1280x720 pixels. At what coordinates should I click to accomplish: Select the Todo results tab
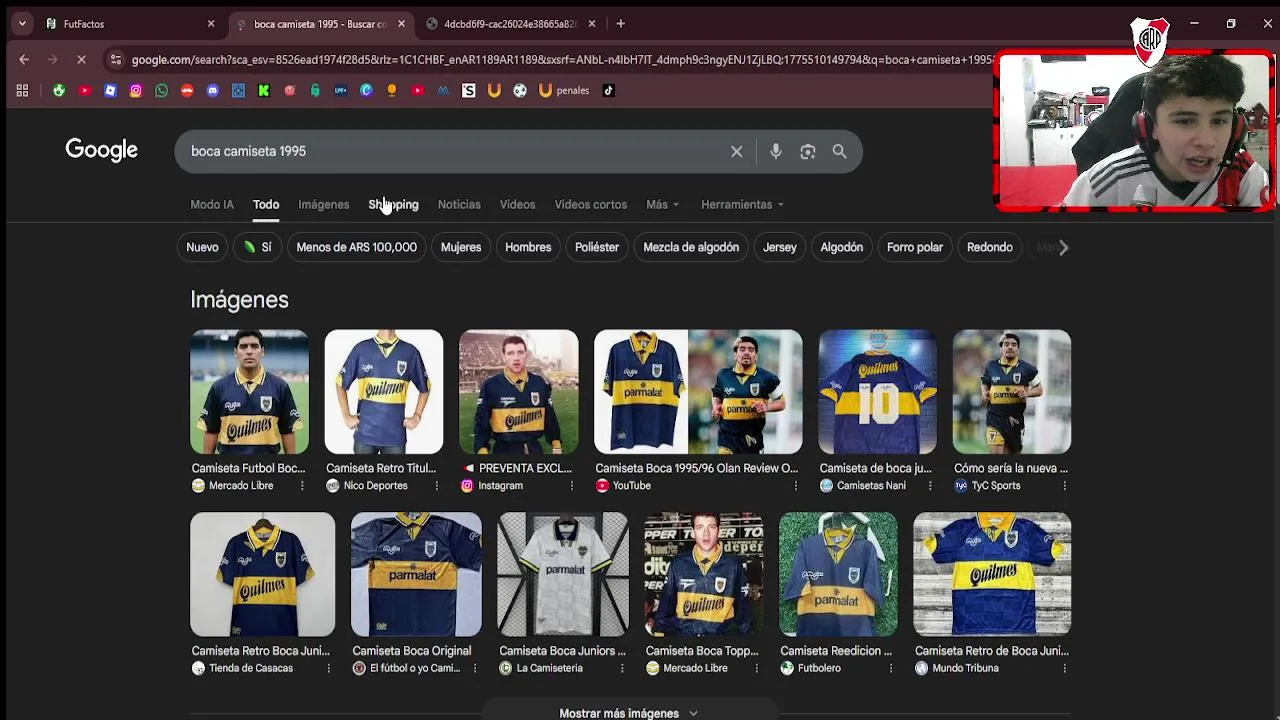point(266,204)
